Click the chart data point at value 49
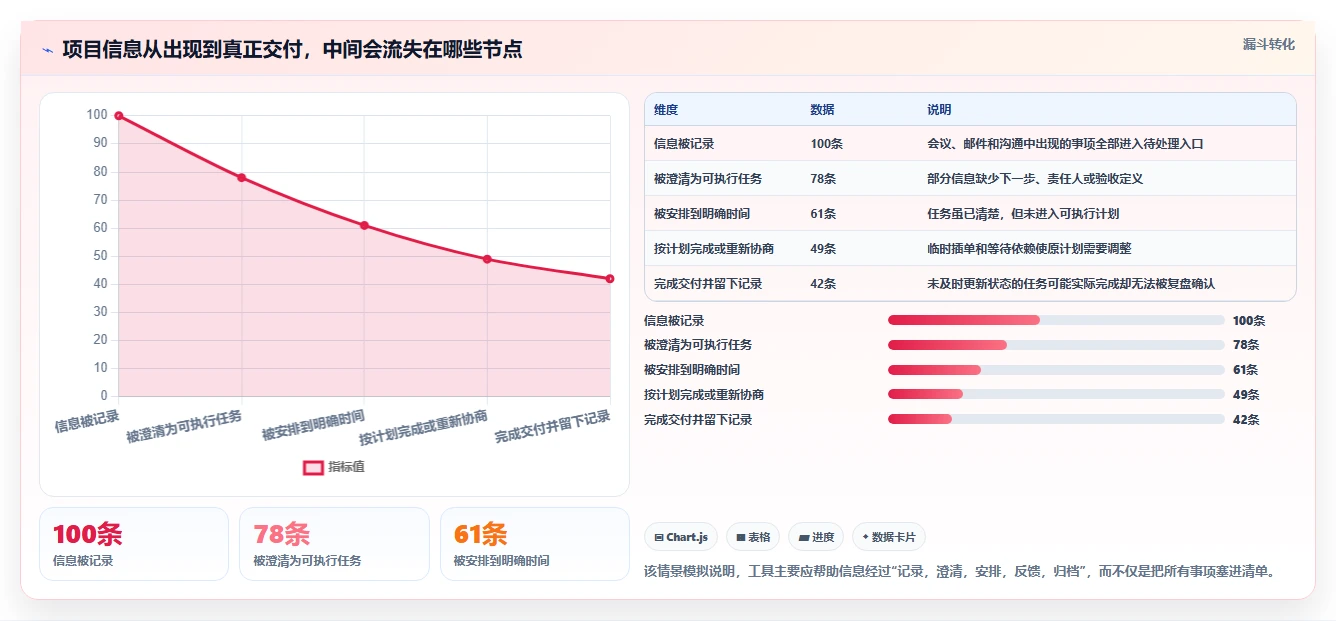1336x621 pixels. pyautogui.click(x=487, y=259)
